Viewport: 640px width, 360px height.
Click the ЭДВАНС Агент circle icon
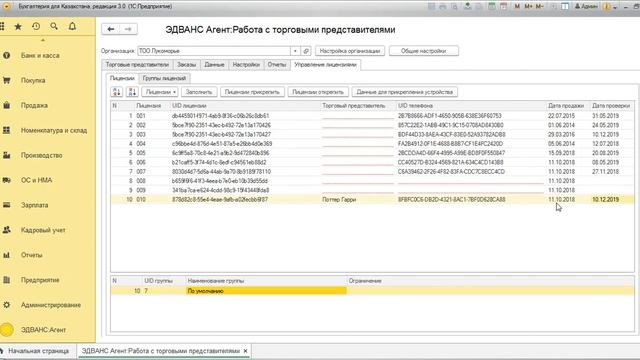coord(7,330)
